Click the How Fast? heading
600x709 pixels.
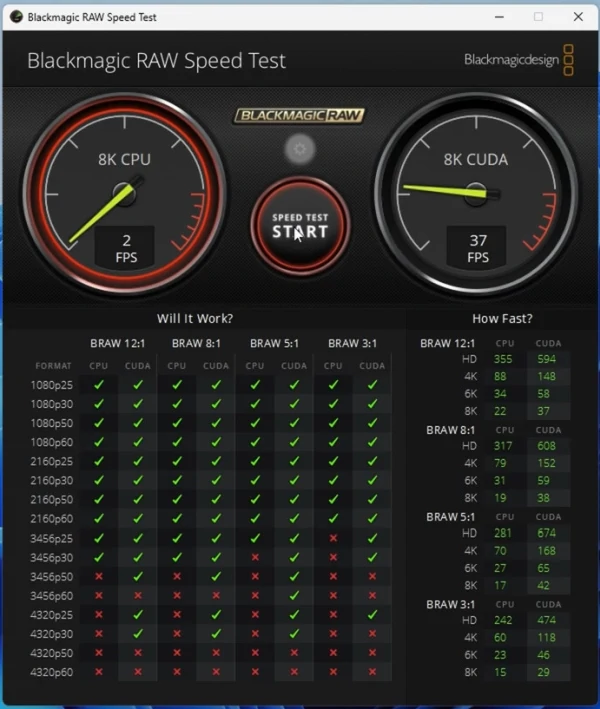(x=502, y=318)
